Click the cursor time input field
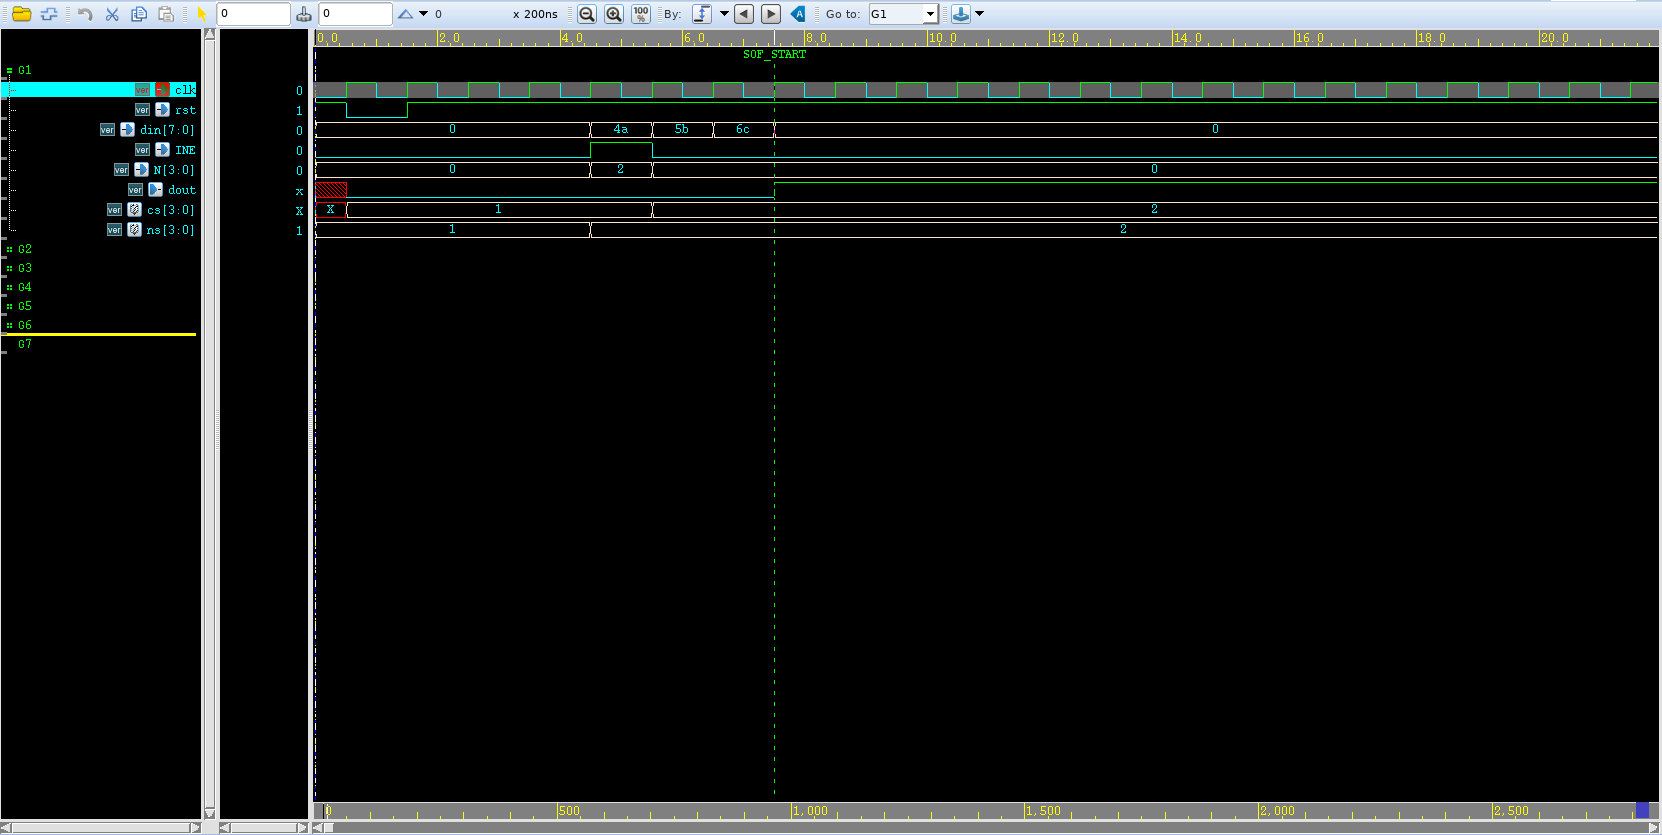This screenshot has width=1662, height=835. (253, 14)
